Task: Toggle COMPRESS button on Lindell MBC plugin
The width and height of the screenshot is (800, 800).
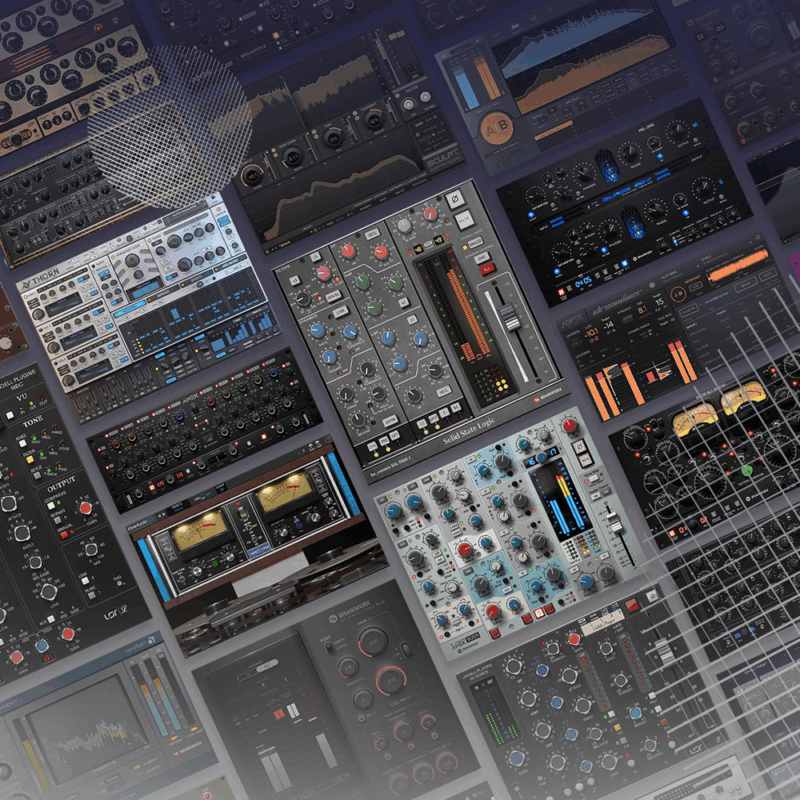Action: (x=51, y=506)
